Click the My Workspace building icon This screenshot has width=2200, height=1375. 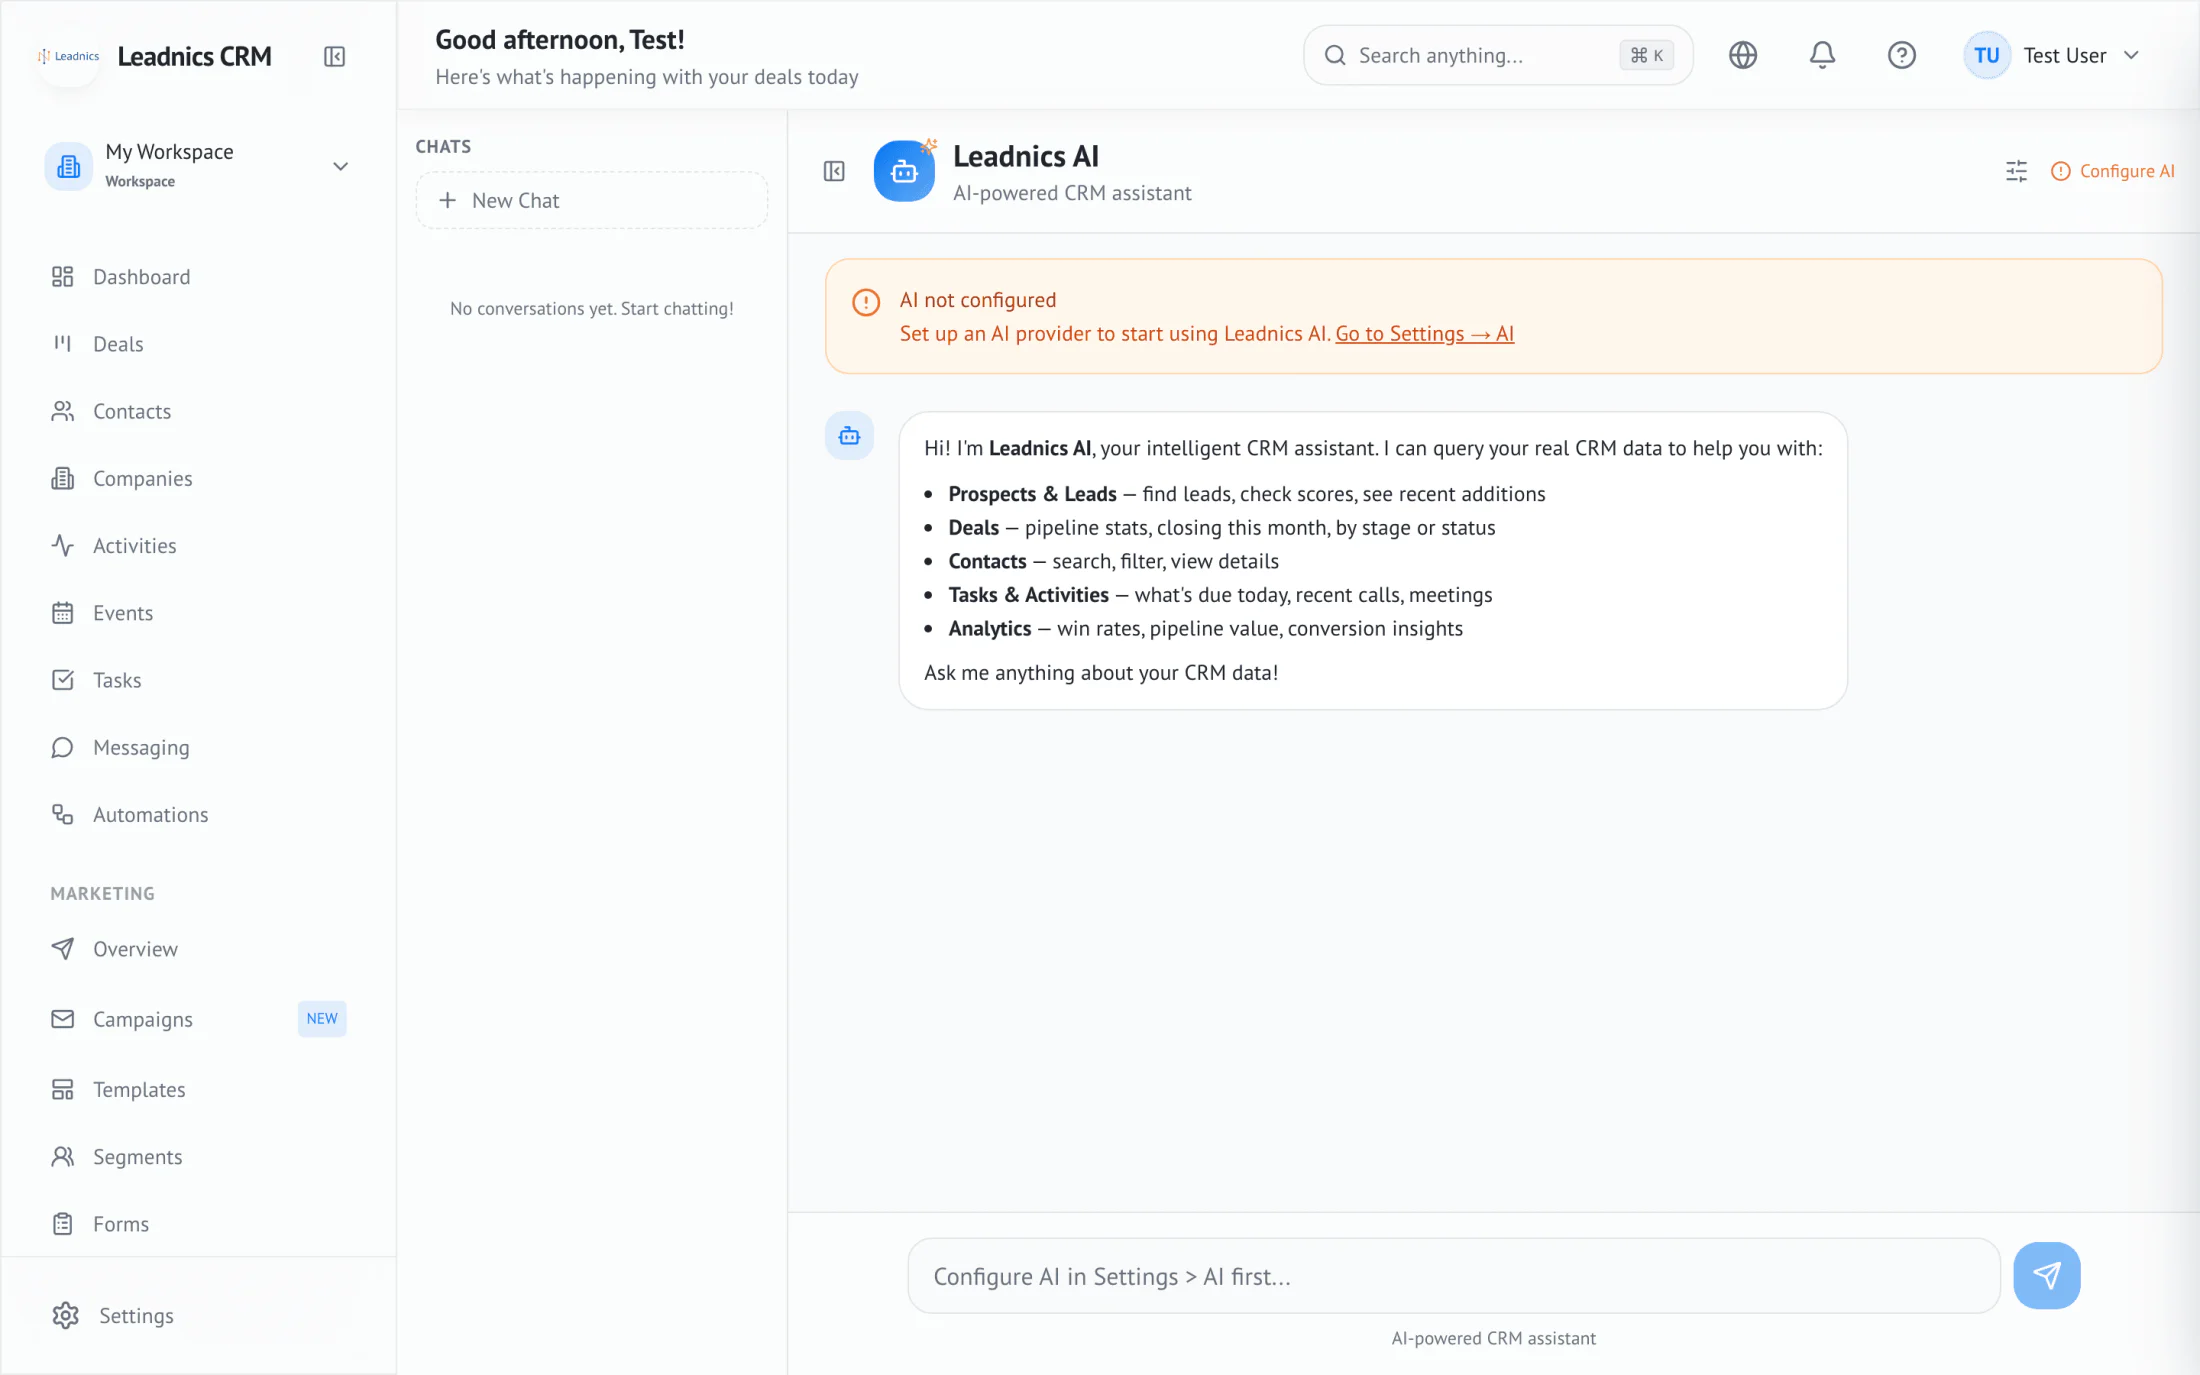(x=68, y=166)
